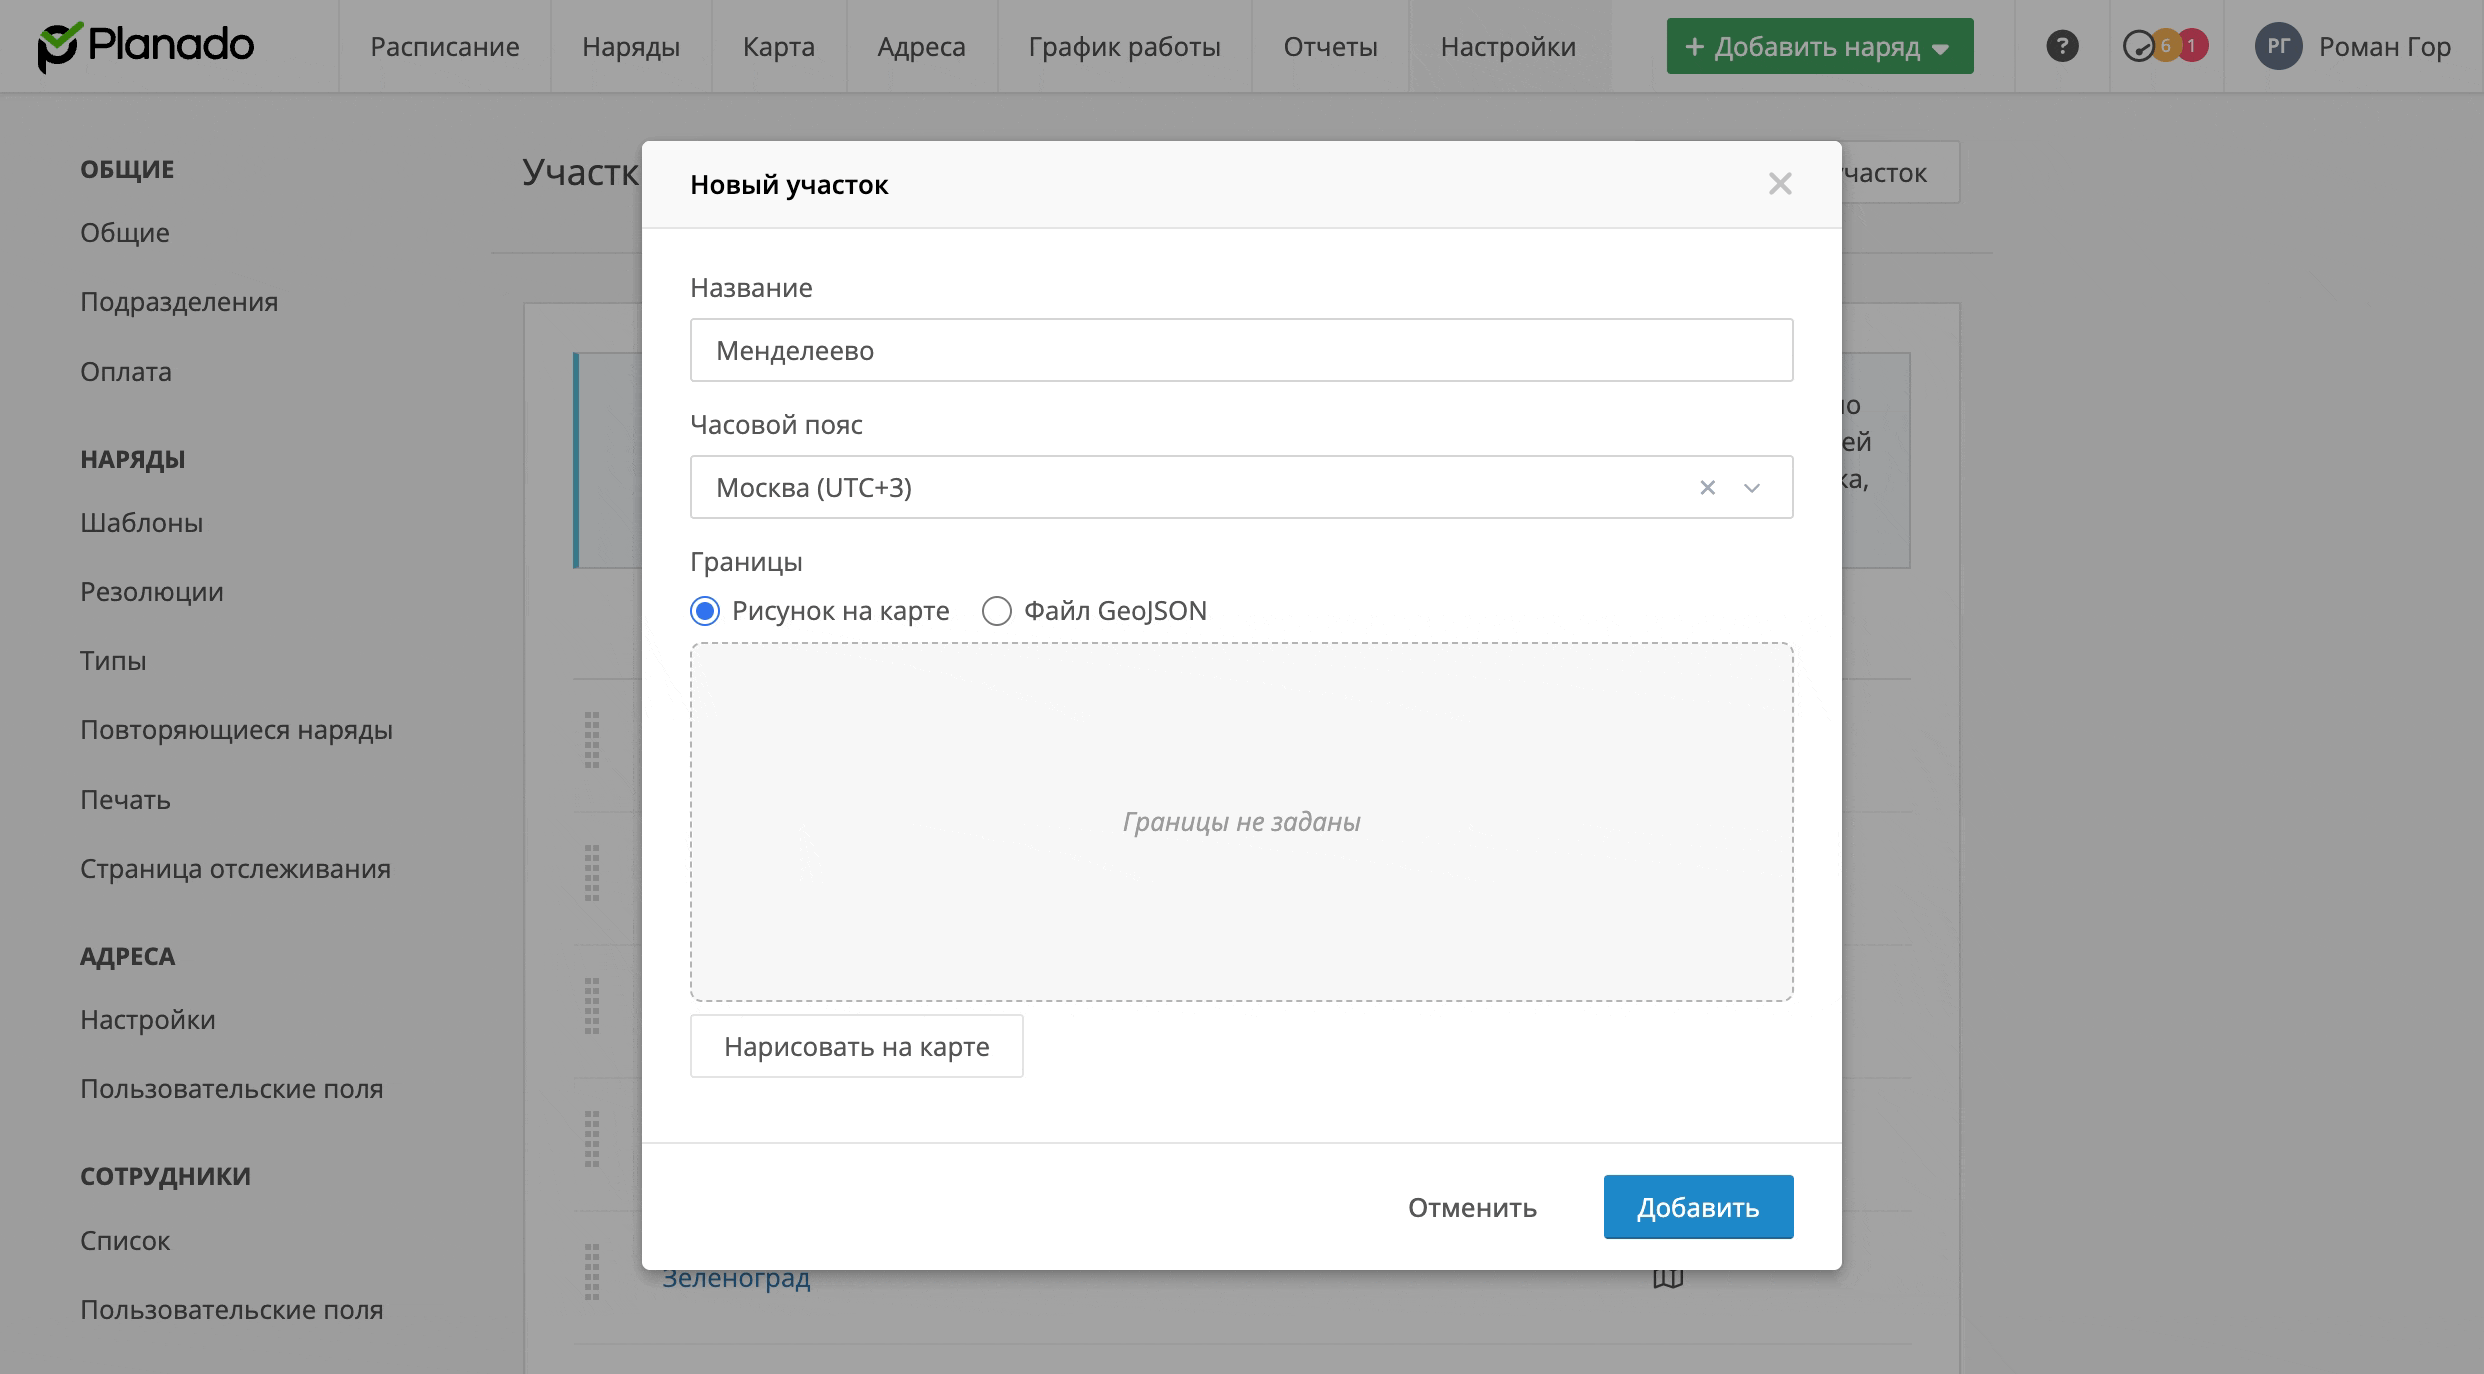
Task: Click the РГ user avatar
Action: (x=2278, y=46)
